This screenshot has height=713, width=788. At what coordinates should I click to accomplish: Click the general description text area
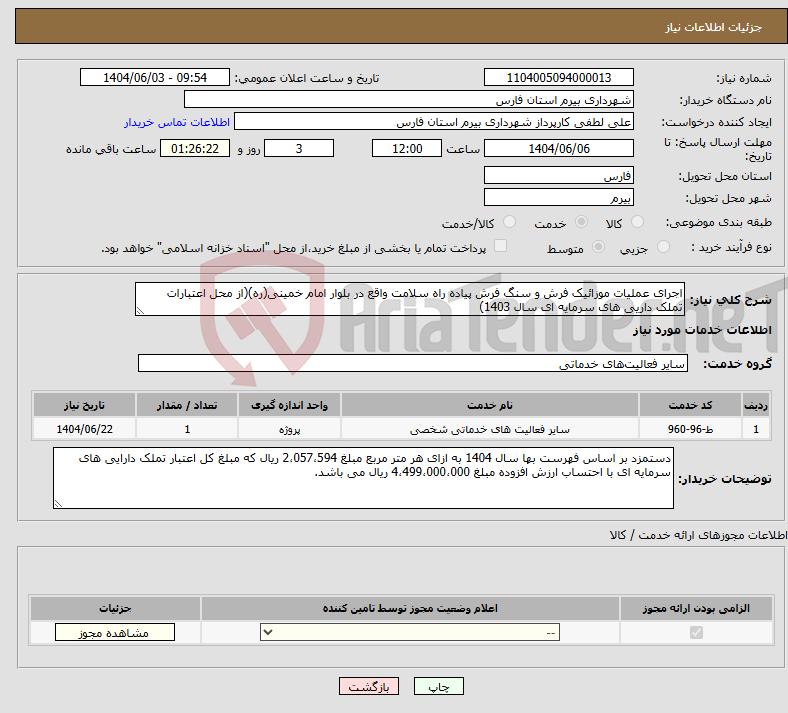coord(410,299)
